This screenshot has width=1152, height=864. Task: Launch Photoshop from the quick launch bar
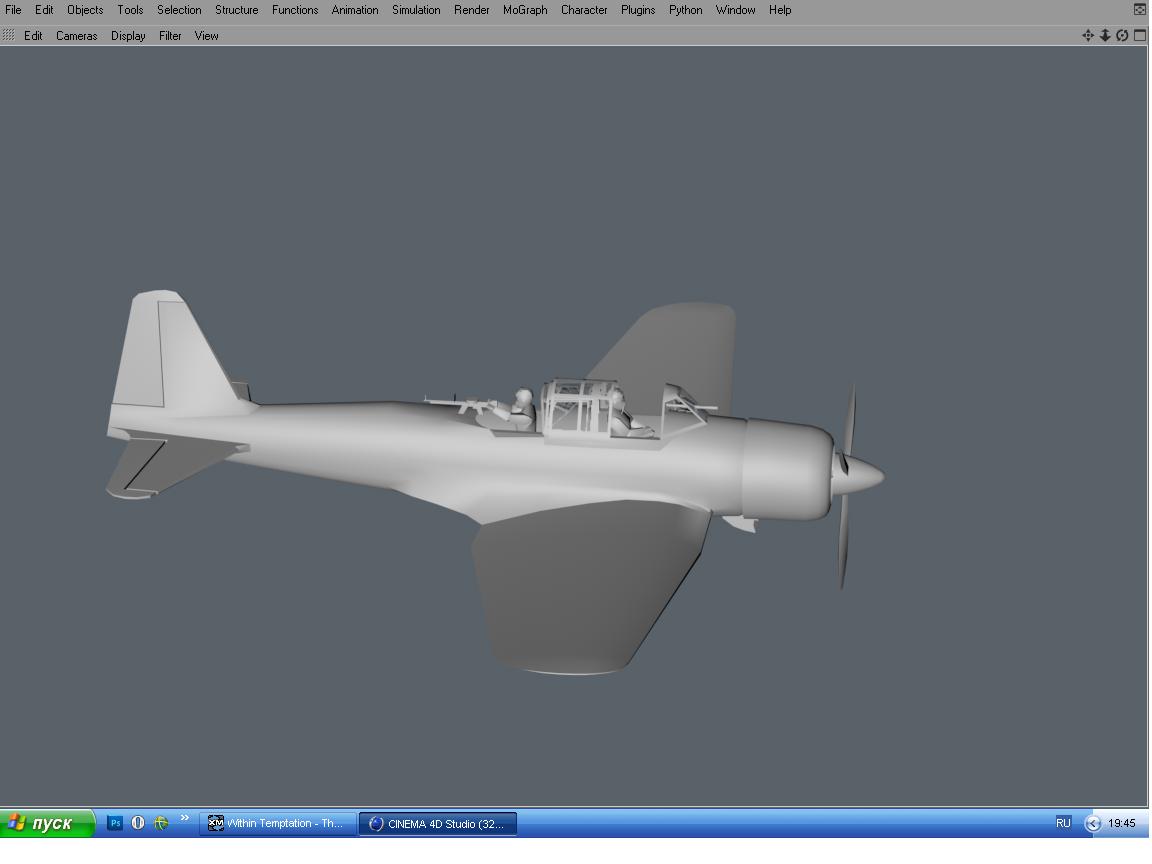tap(115, 823)
